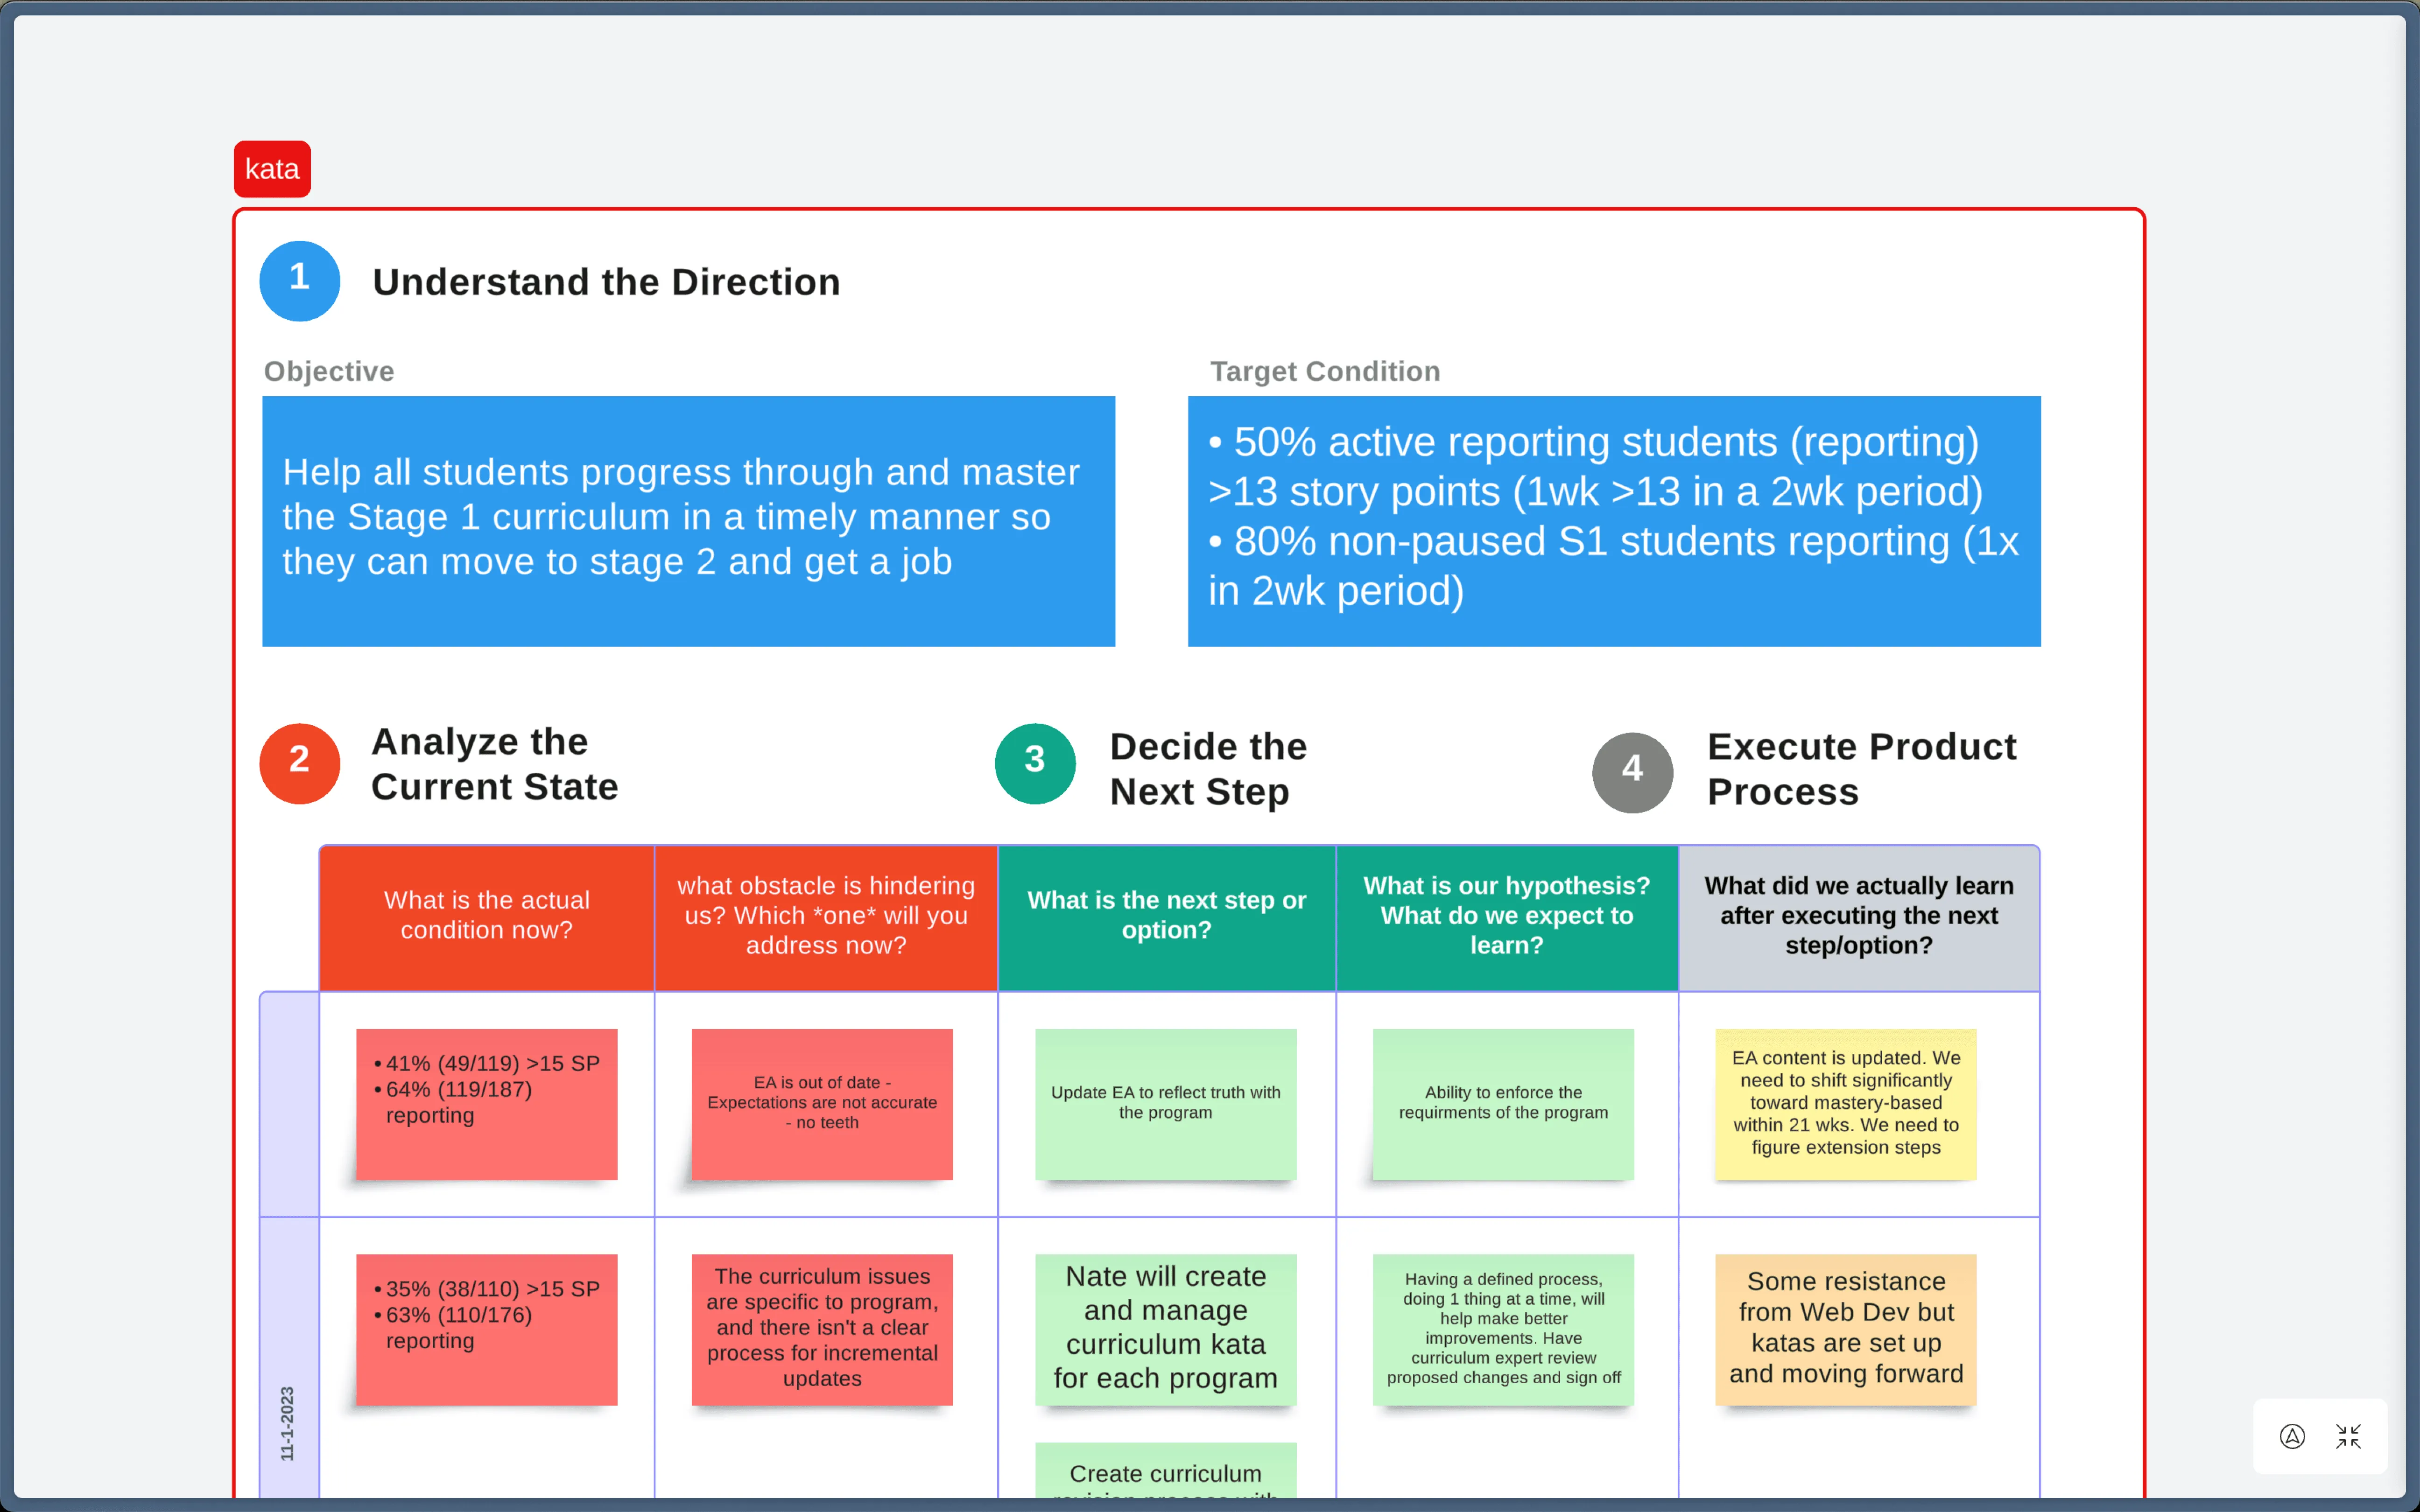Select the blue '50% active reporting students' box

coord(1614,521)
